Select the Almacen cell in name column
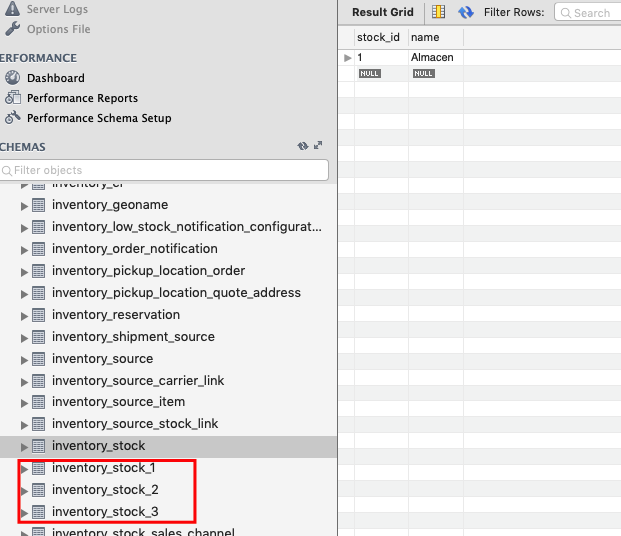The height and width of the screenshot is (536, 621). click(432, 58)
